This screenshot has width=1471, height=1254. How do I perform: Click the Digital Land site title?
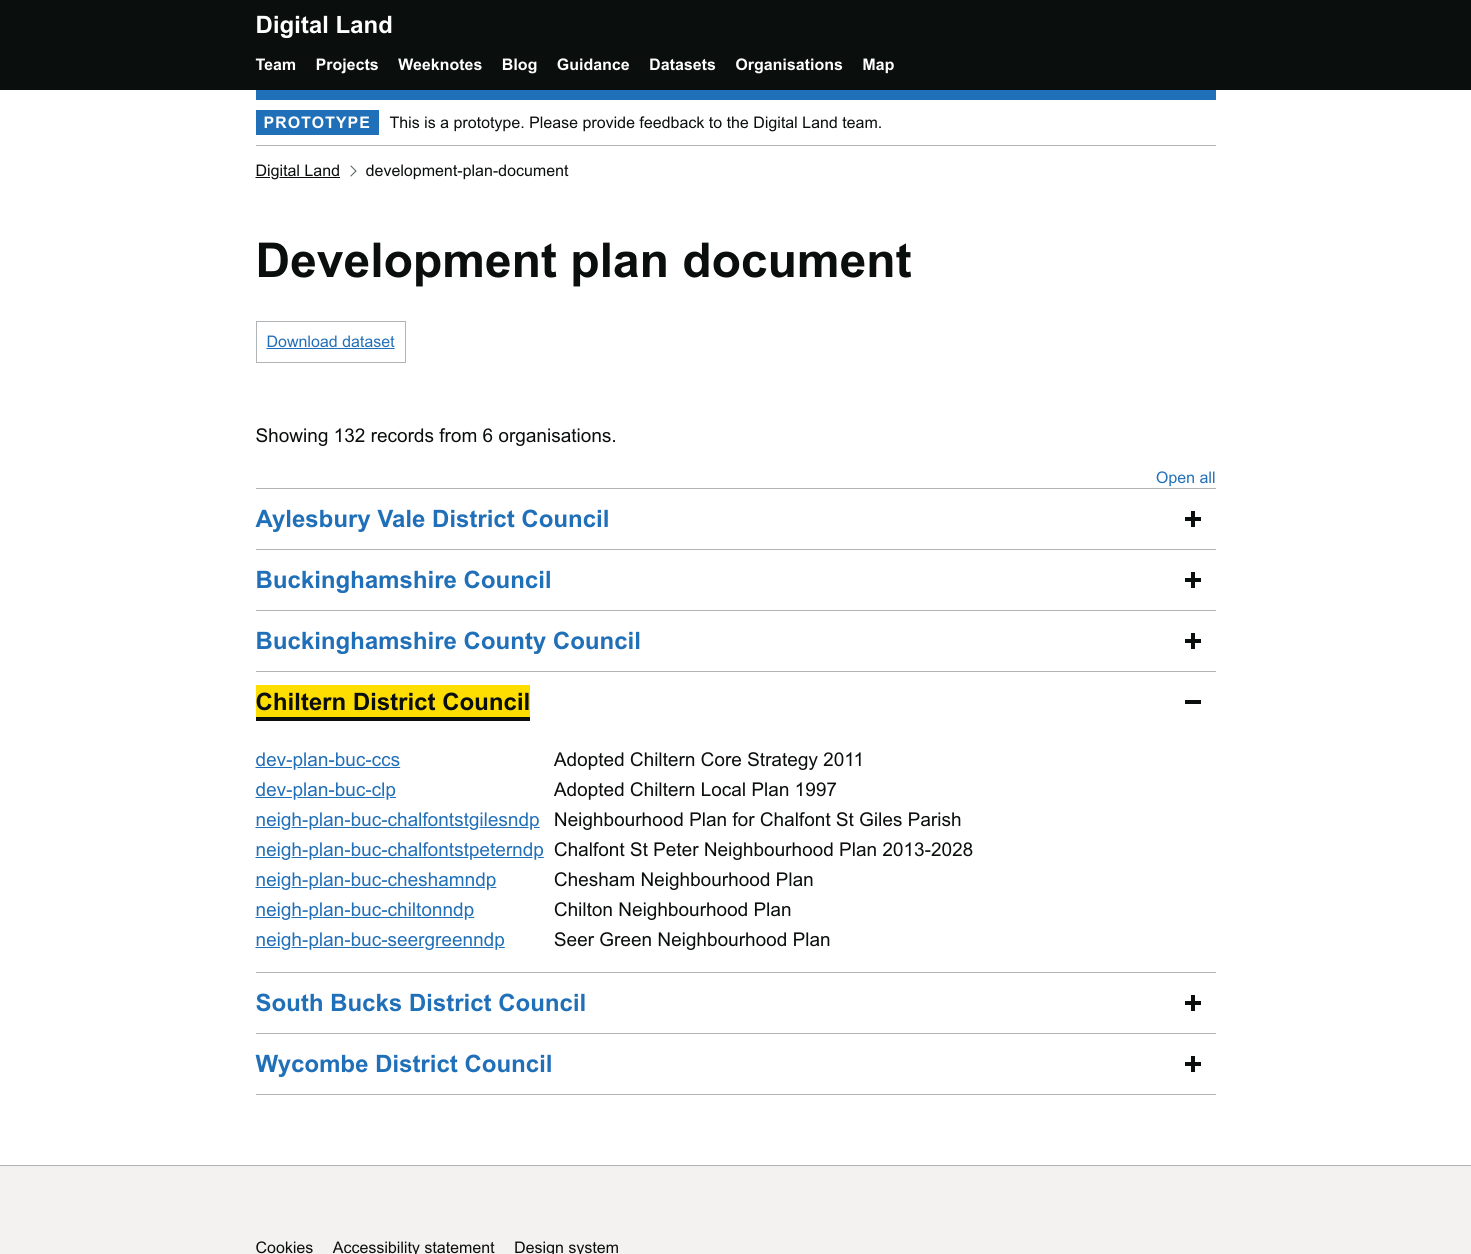[x=324, y=25]
